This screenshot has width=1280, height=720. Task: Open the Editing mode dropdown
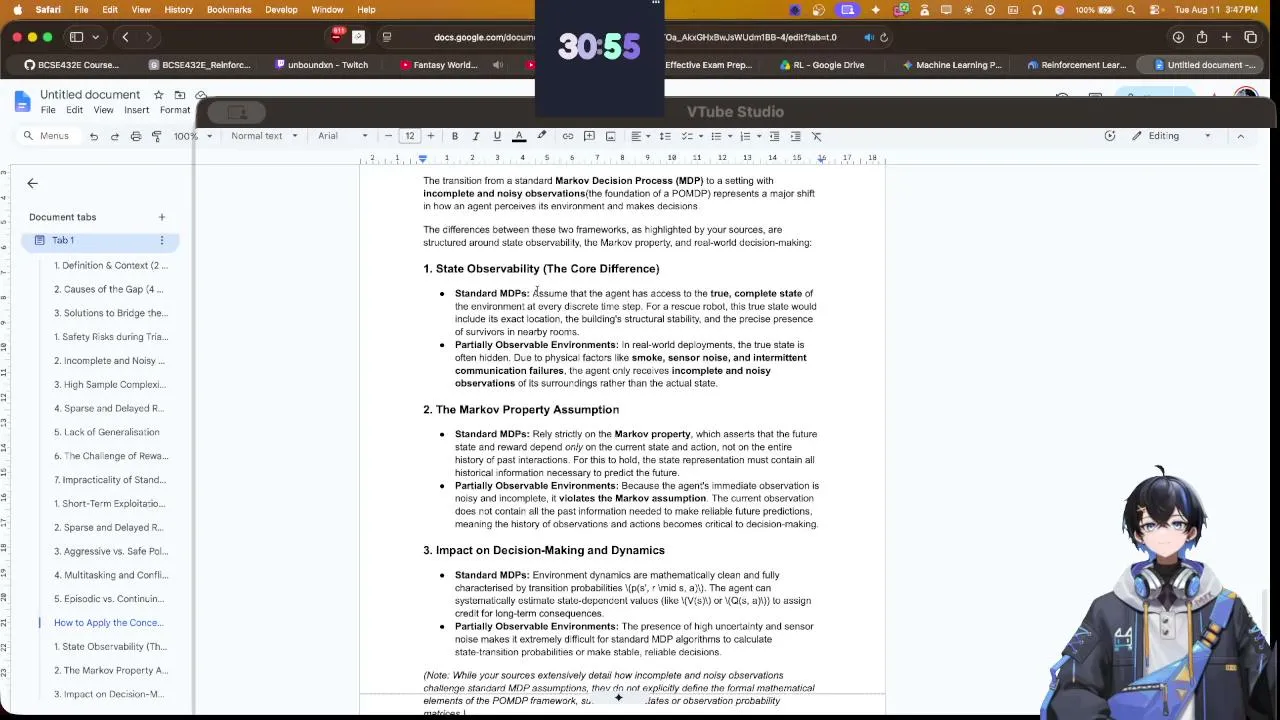click(x=1170, y=136)
